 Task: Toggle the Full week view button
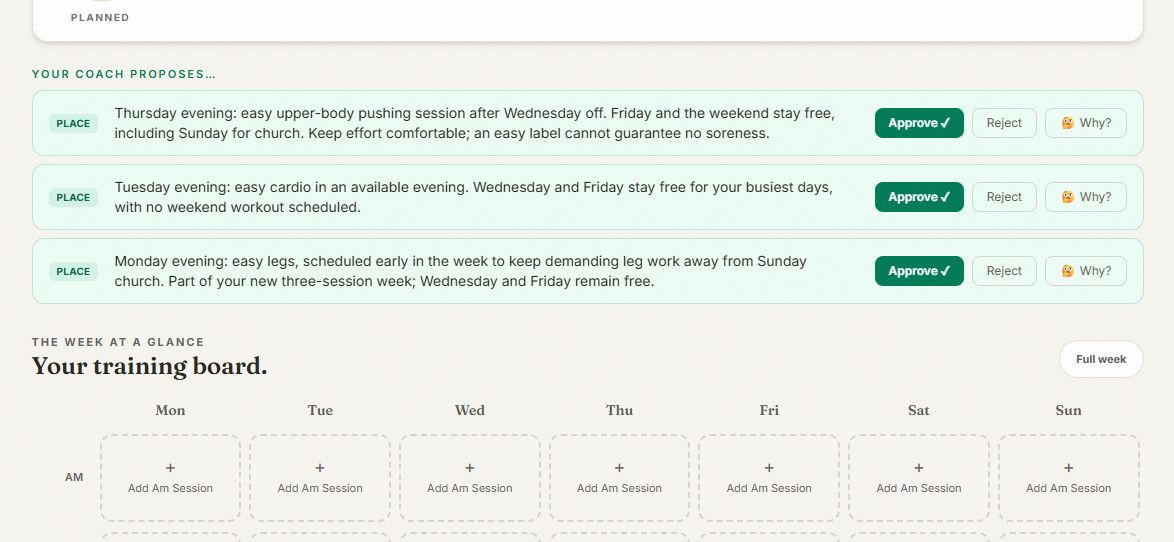(x=1101, y=359)
